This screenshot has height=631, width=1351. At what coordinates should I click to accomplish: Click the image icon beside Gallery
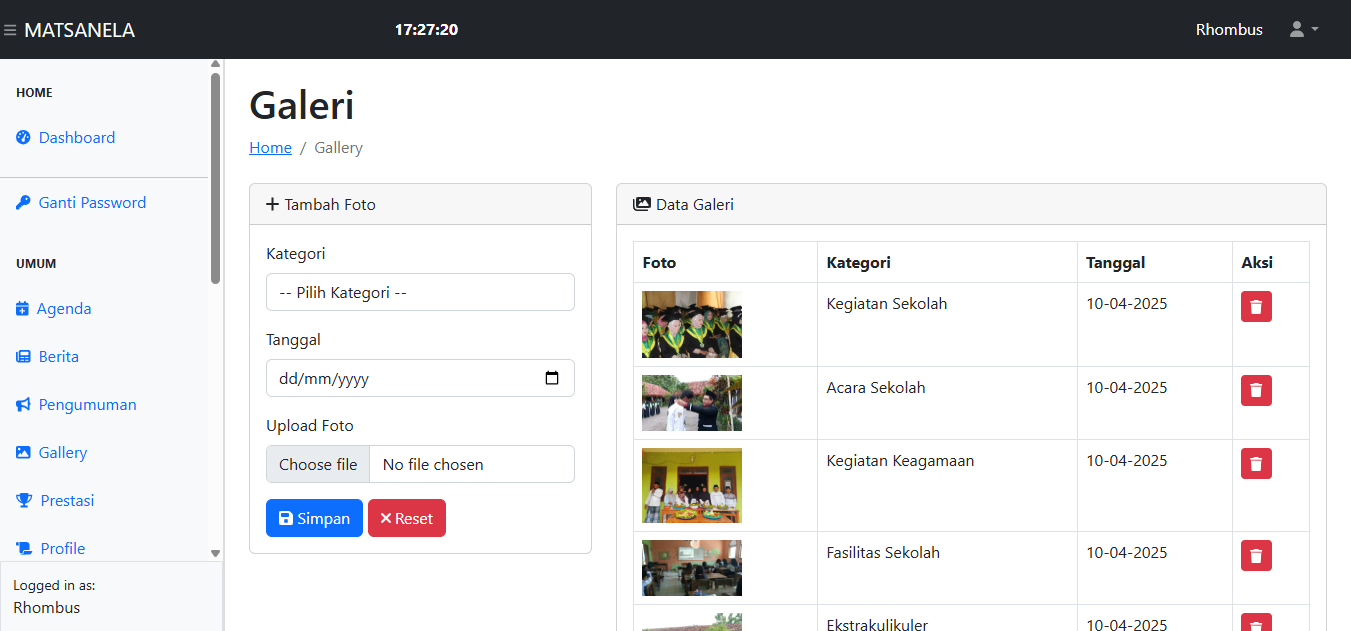(23, 453)
